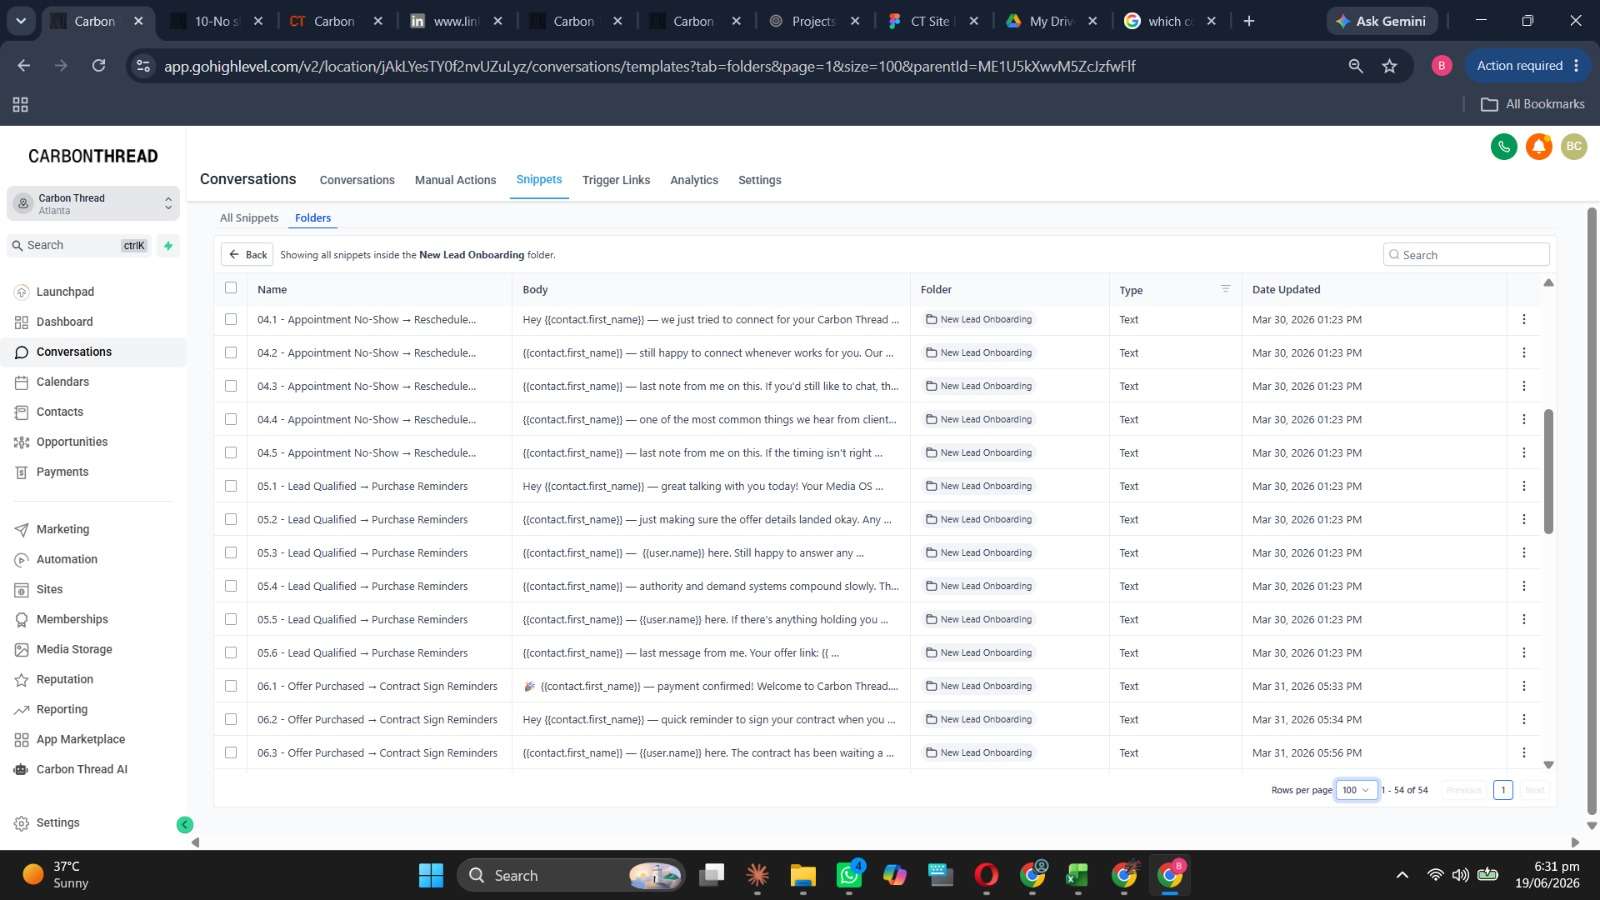Select checkbox for 05.4 Lead Qualified

click(231, 586)
